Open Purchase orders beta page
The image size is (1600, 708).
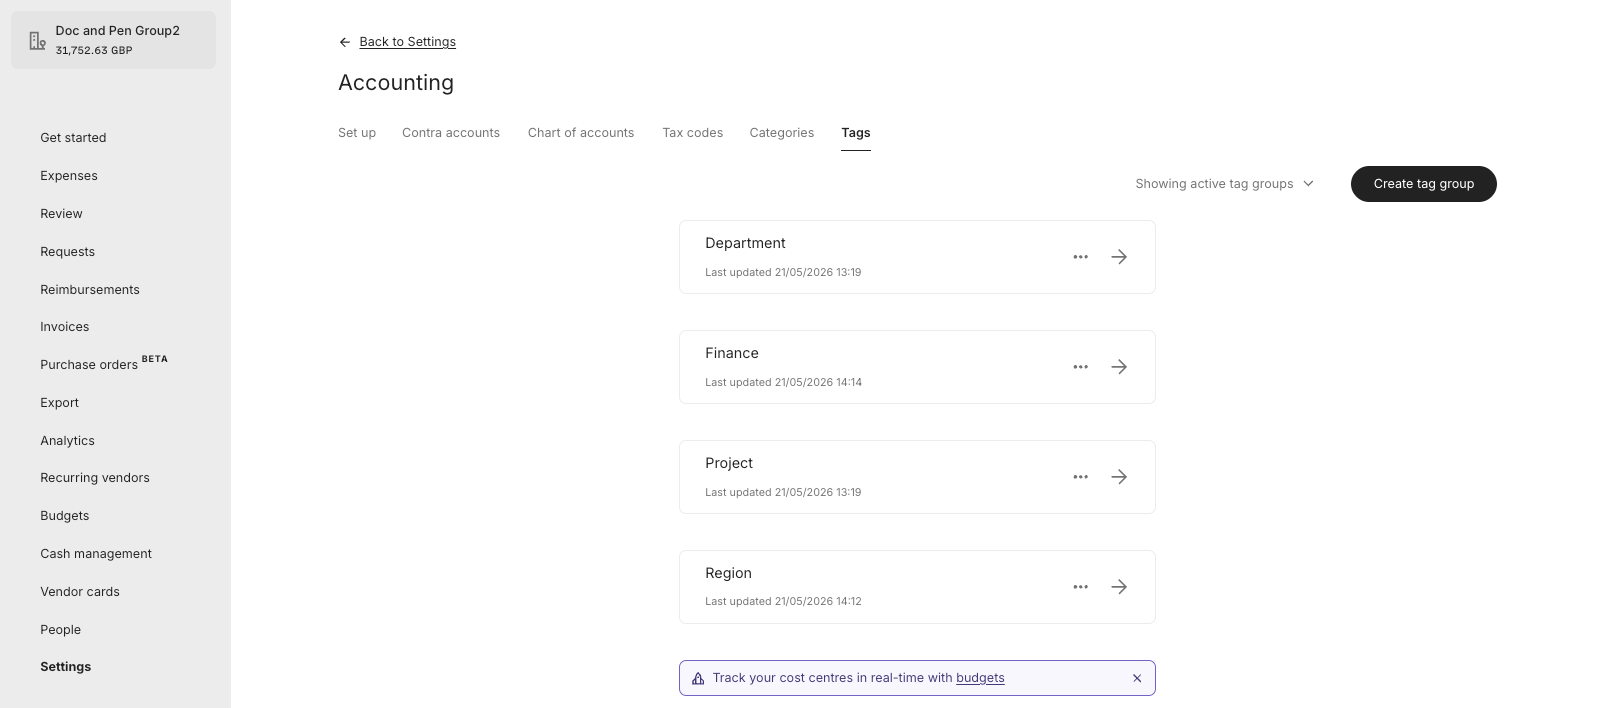(104, 363)
